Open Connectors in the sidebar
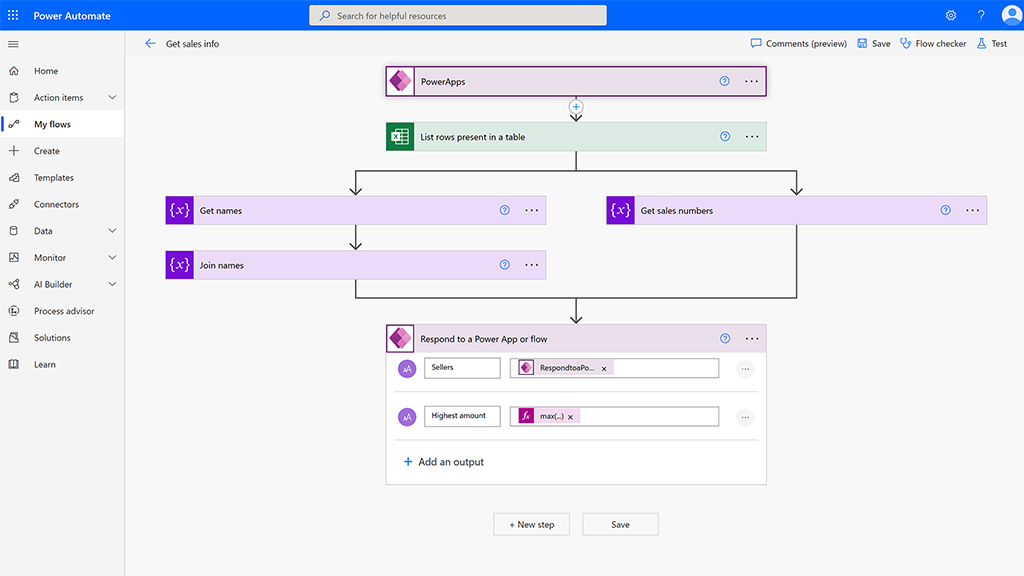The image size is (1024, 576). [x=62, y=204]
